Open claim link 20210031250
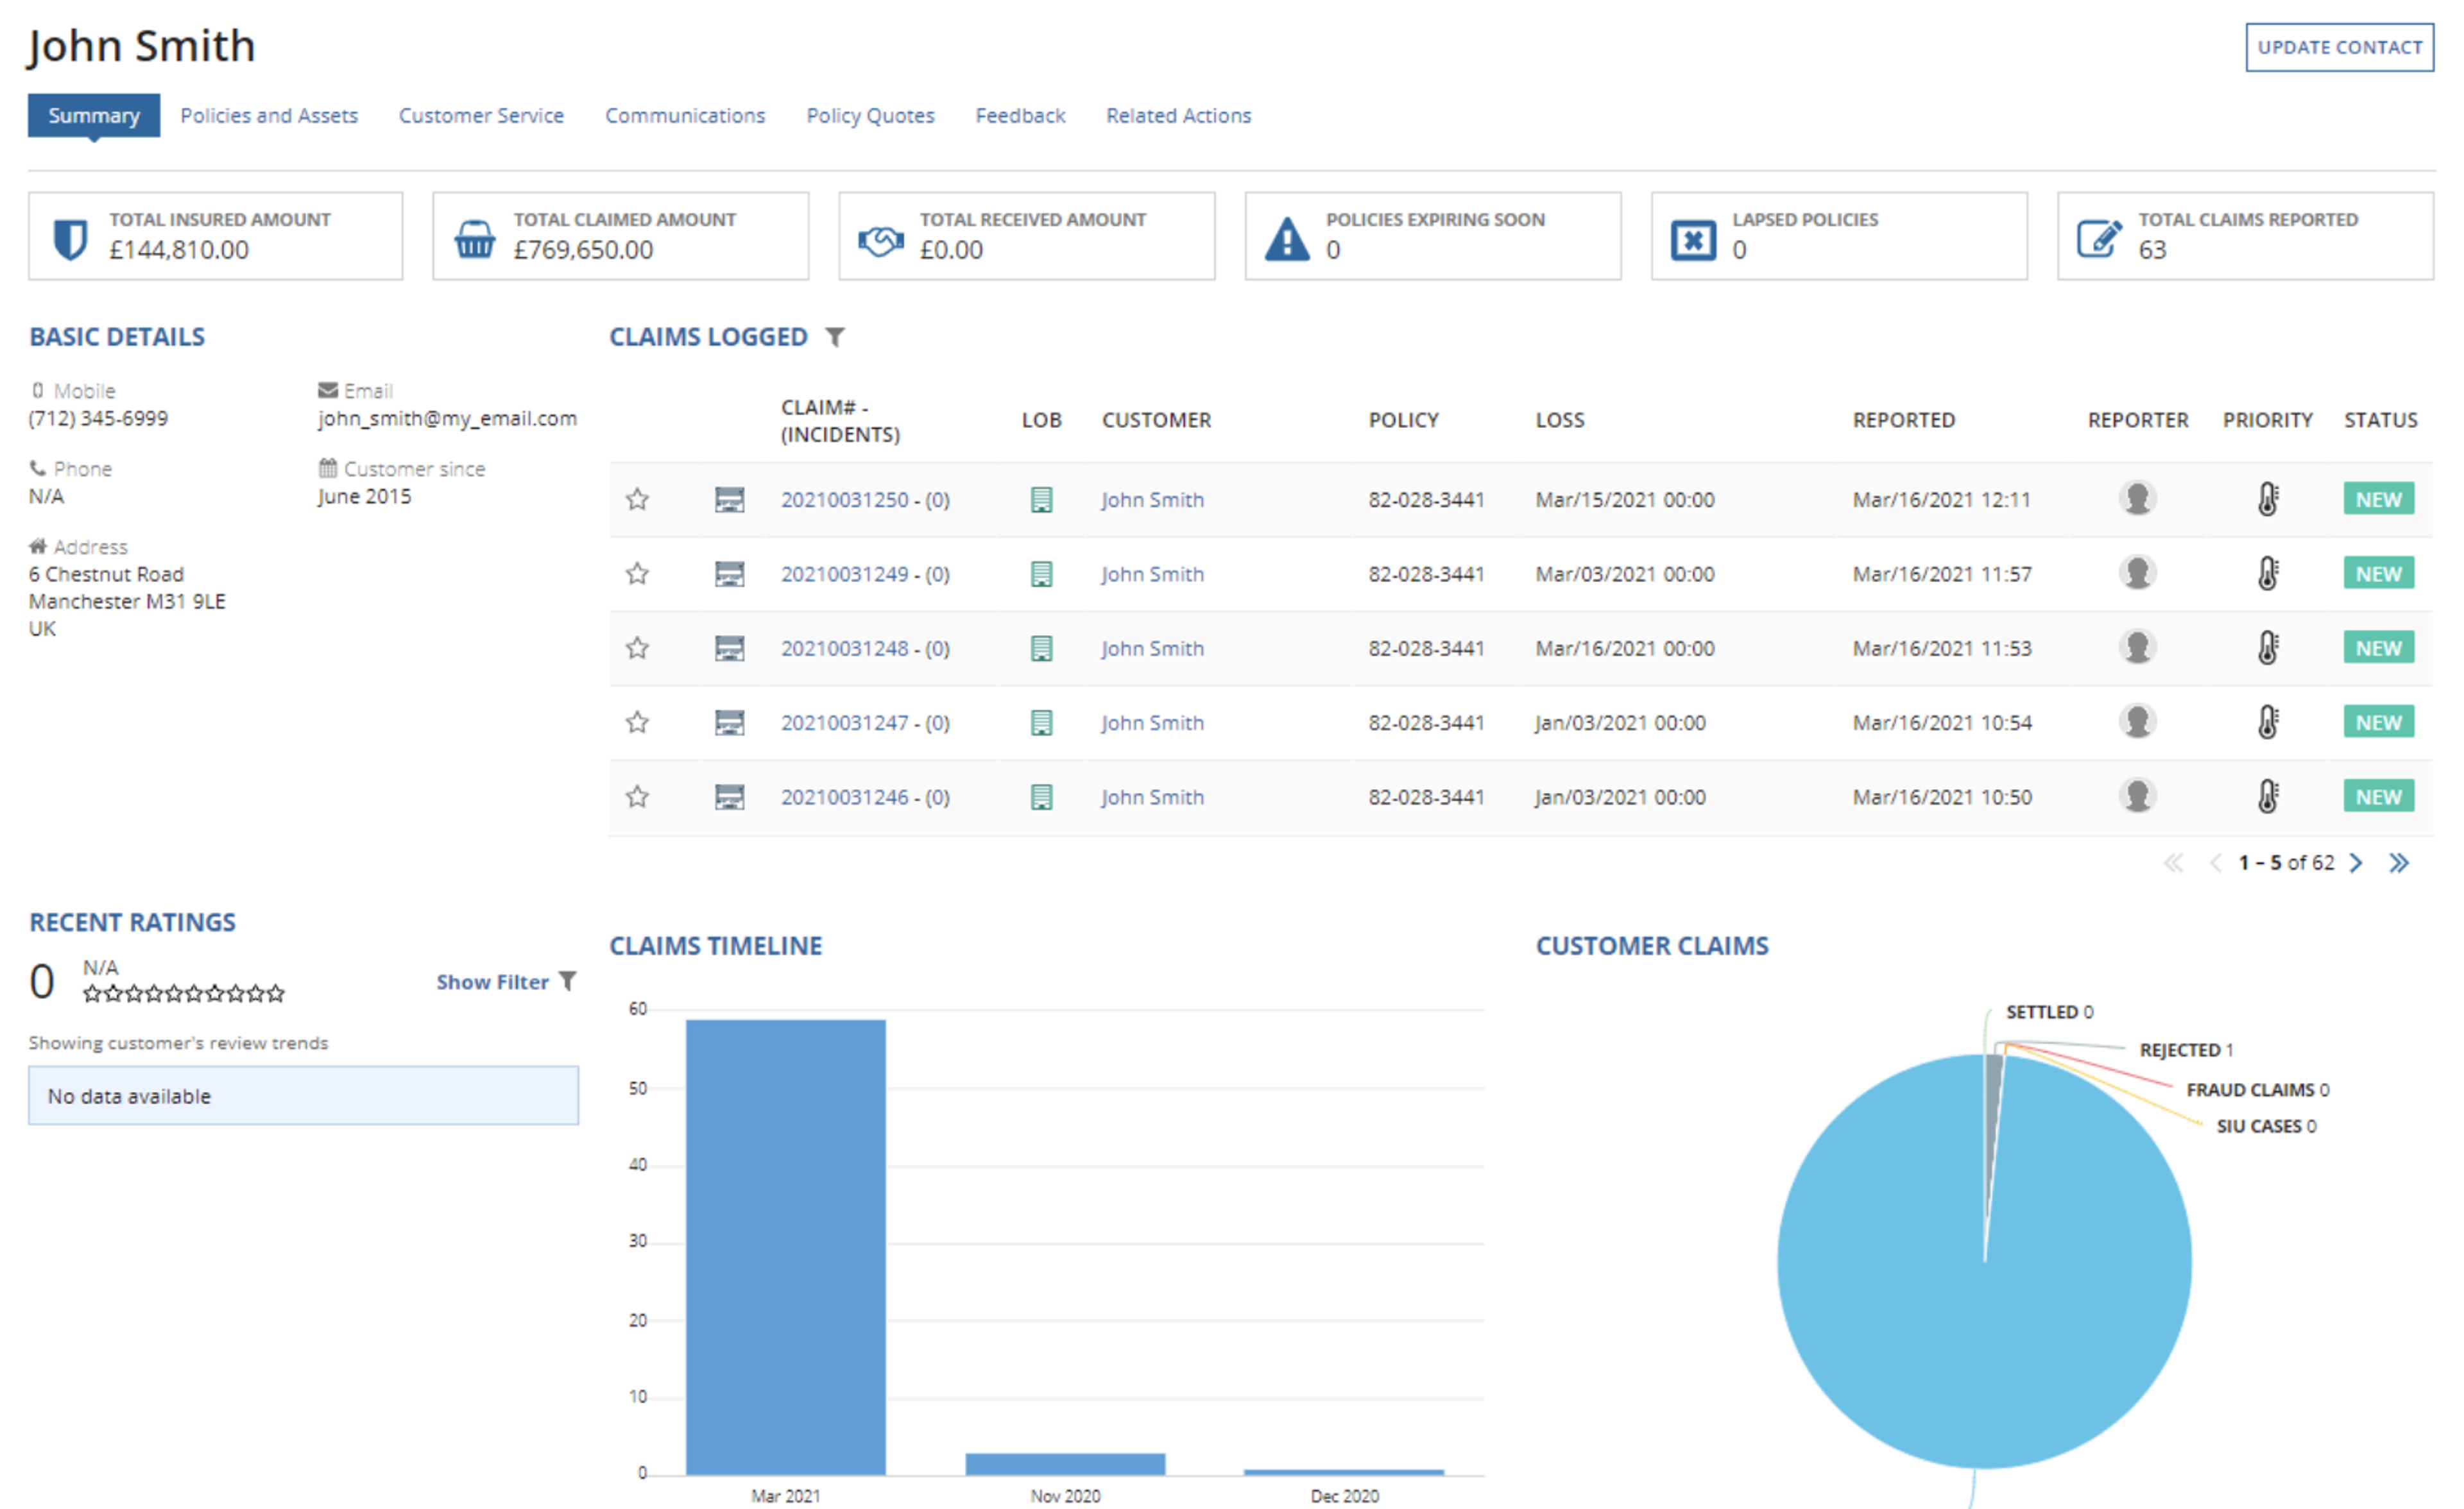Image resolution: width=2464 pixels, height=1509 pixels. point(845,499)
